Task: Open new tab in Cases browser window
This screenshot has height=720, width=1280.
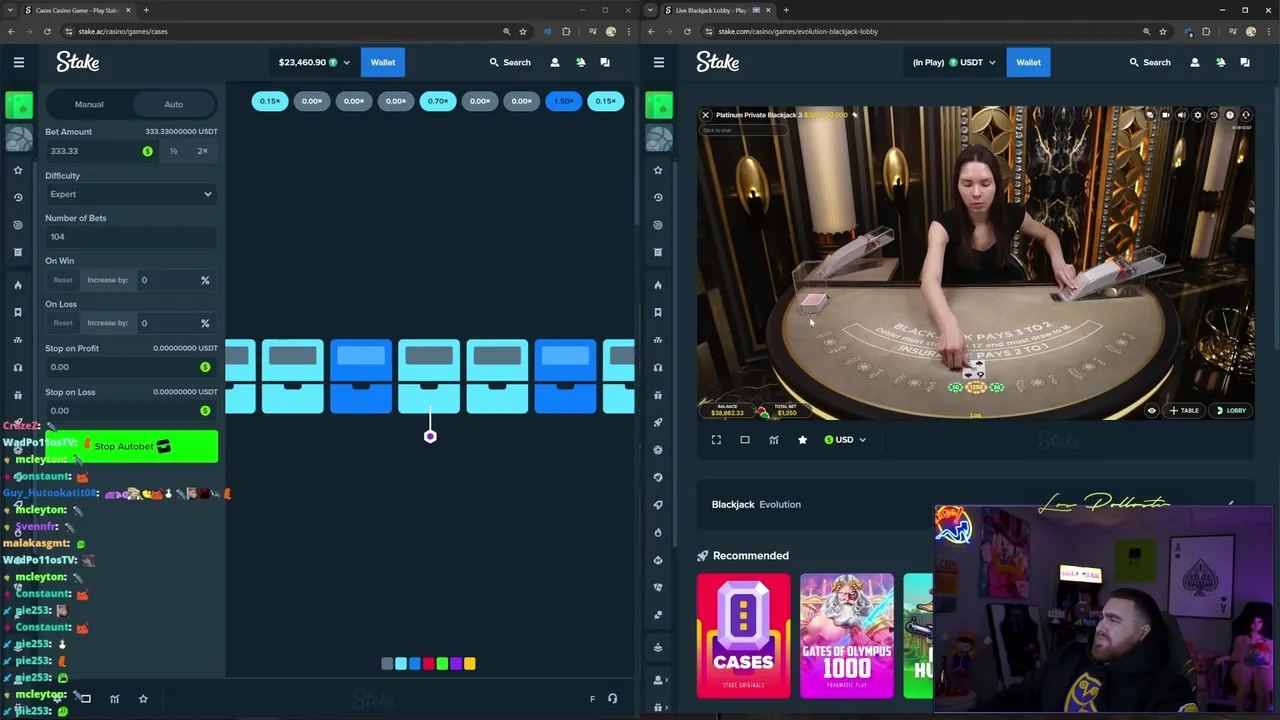Action: click(x=146, y=10)
